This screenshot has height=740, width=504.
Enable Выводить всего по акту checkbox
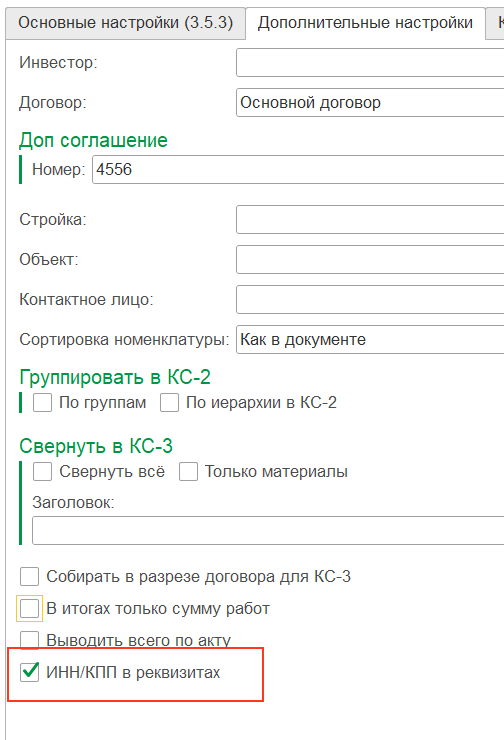point(30,640)
